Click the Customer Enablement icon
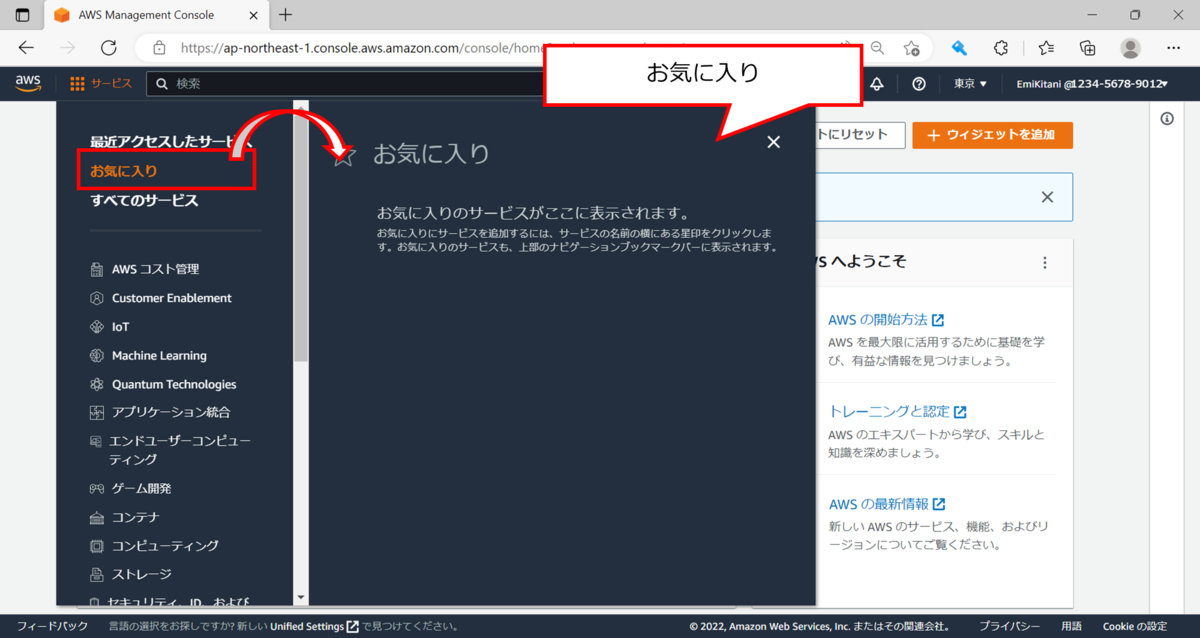 click(x=97, y=298)
